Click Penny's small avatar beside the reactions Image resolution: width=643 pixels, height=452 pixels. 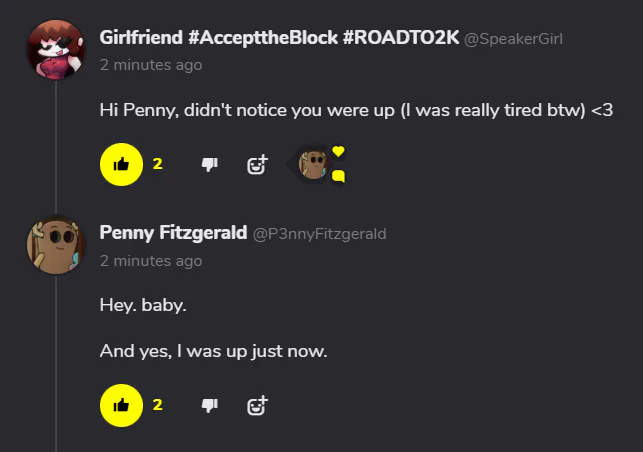pos(313,164)
